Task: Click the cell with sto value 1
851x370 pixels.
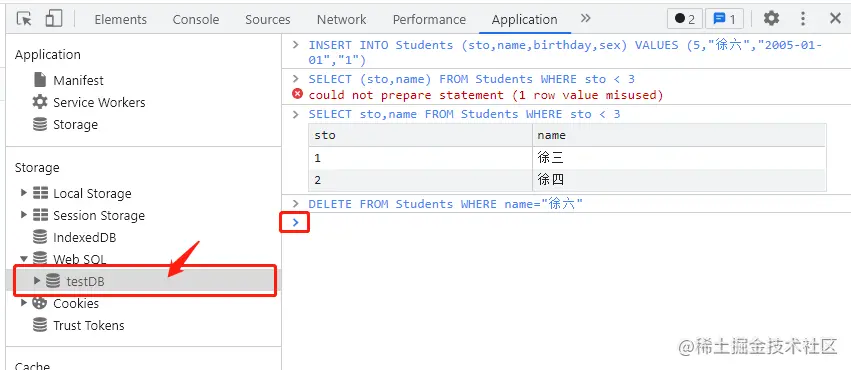Action: 420,158
